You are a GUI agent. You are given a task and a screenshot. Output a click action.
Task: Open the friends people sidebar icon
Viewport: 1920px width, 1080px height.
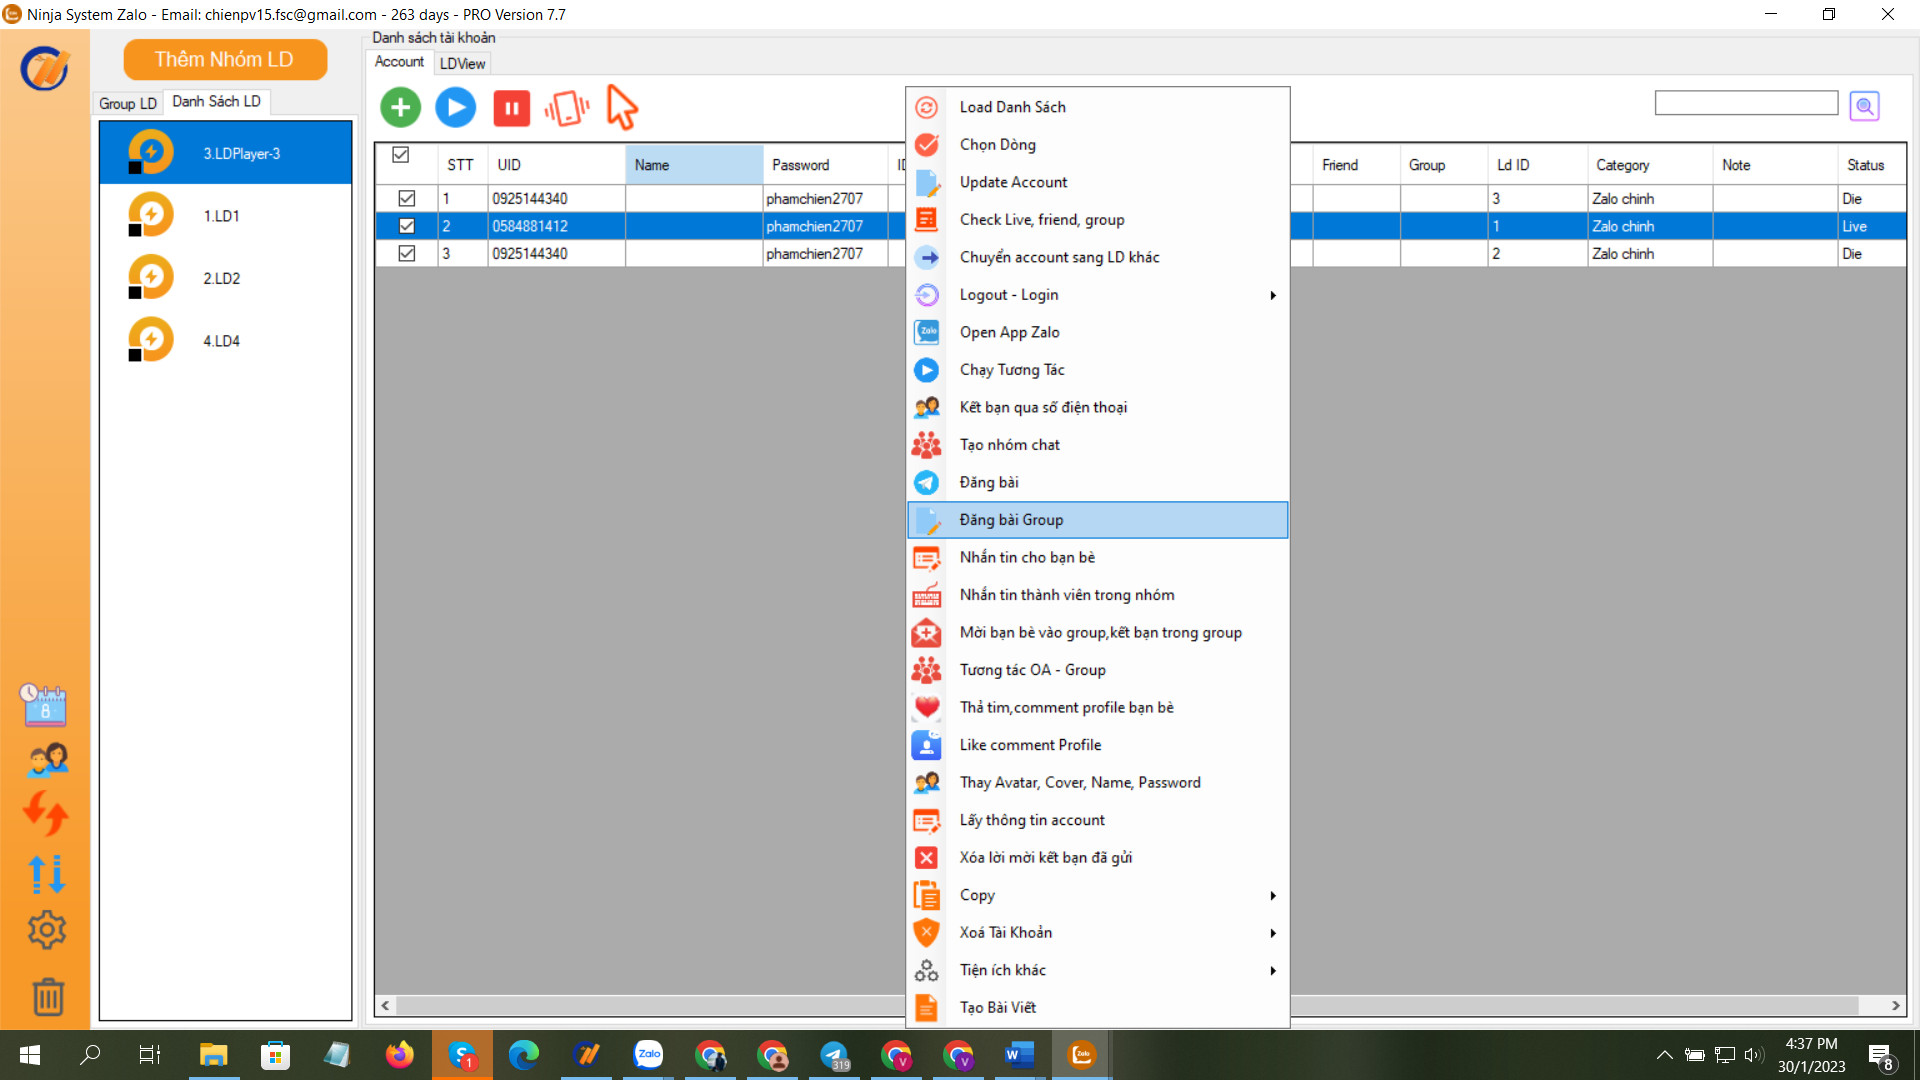tap(47, 760)
